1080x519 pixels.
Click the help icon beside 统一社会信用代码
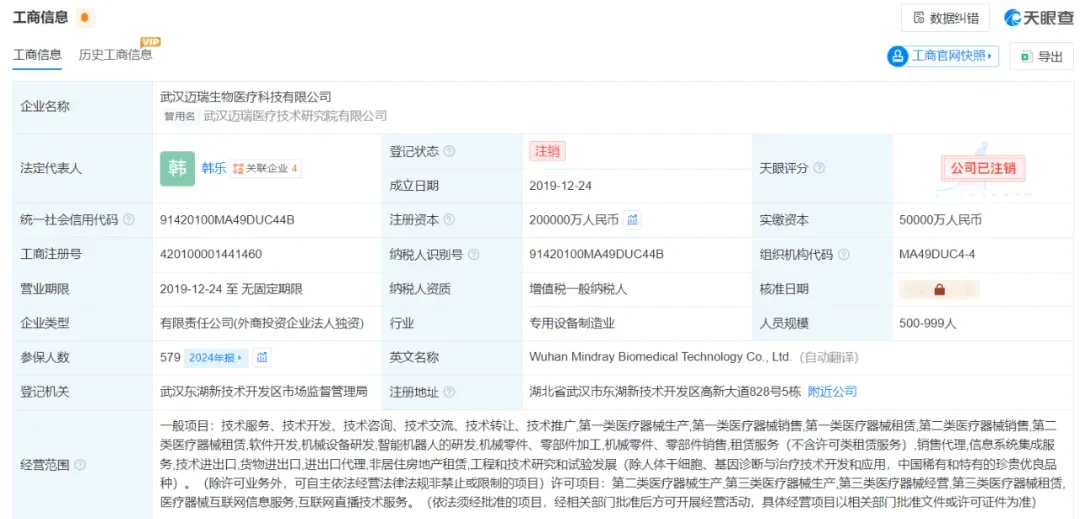[129, 220]
